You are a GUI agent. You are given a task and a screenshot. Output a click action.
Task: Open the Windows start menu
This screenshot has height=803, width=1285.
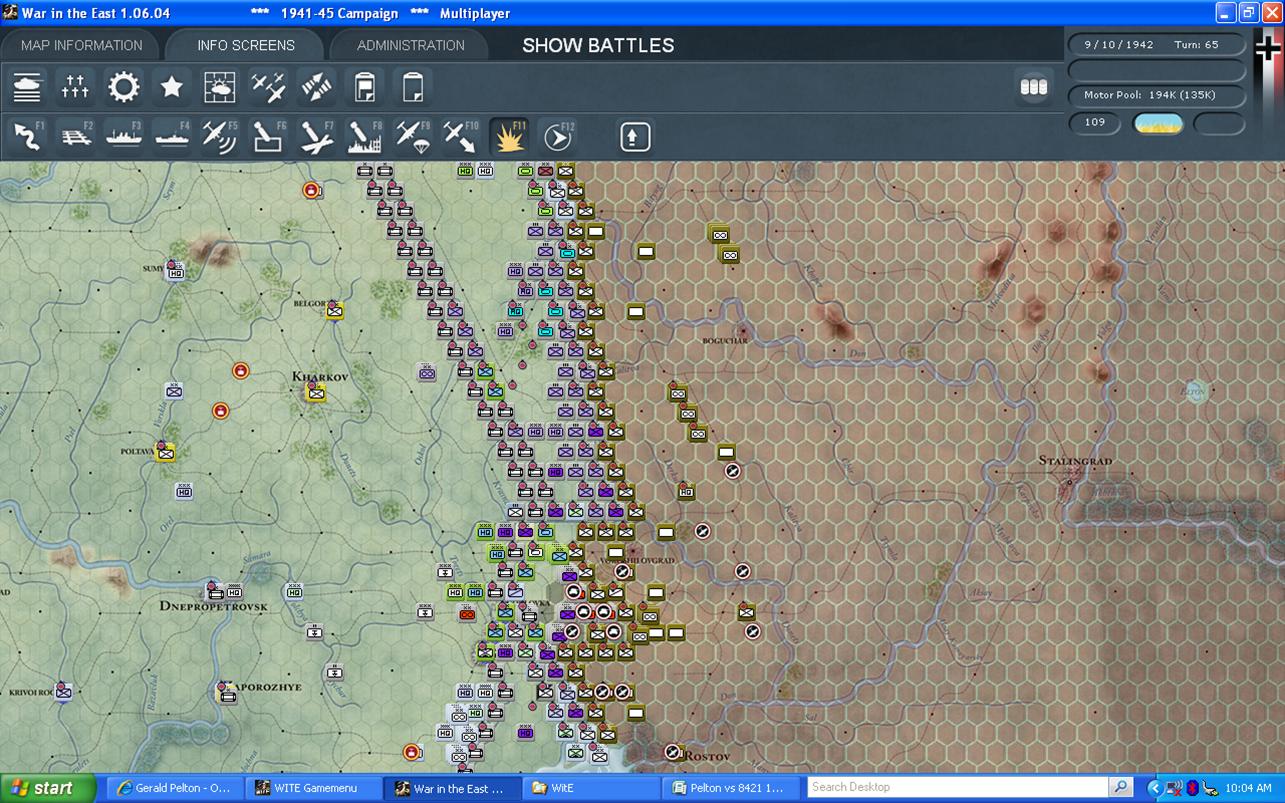coord(48,788)
